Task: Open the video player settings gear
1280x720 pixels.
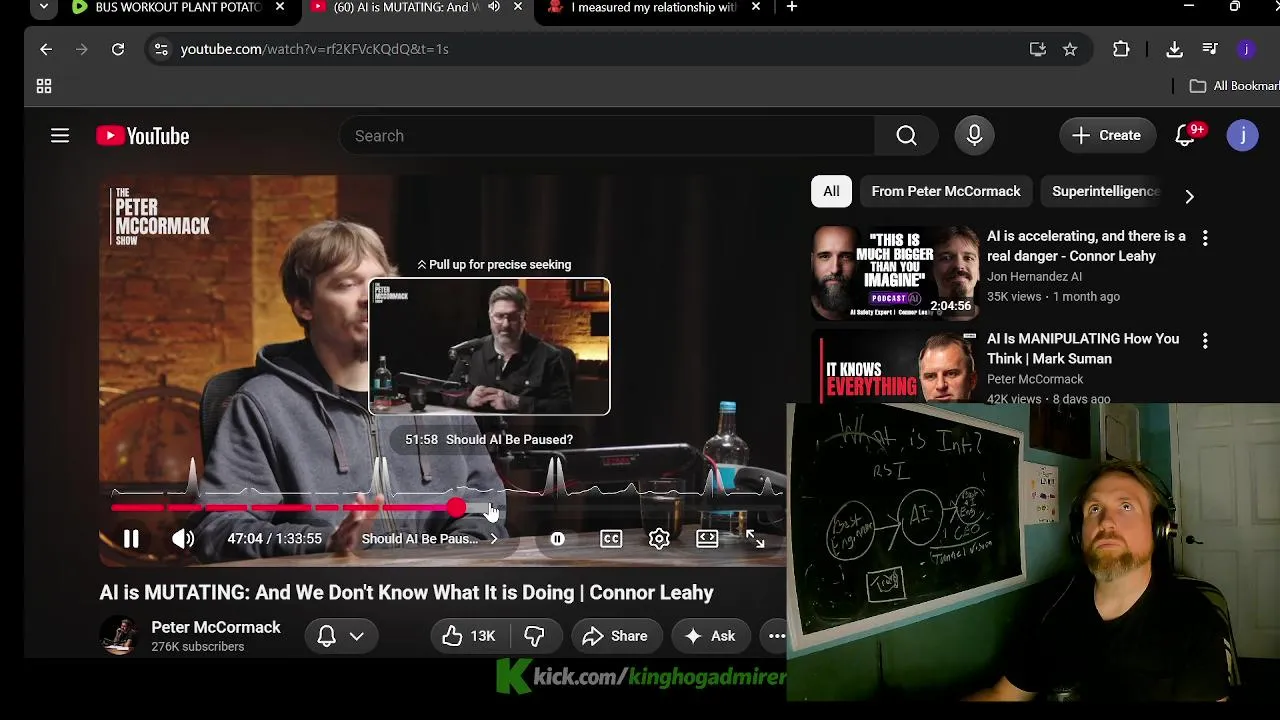Action: (659, 539)
